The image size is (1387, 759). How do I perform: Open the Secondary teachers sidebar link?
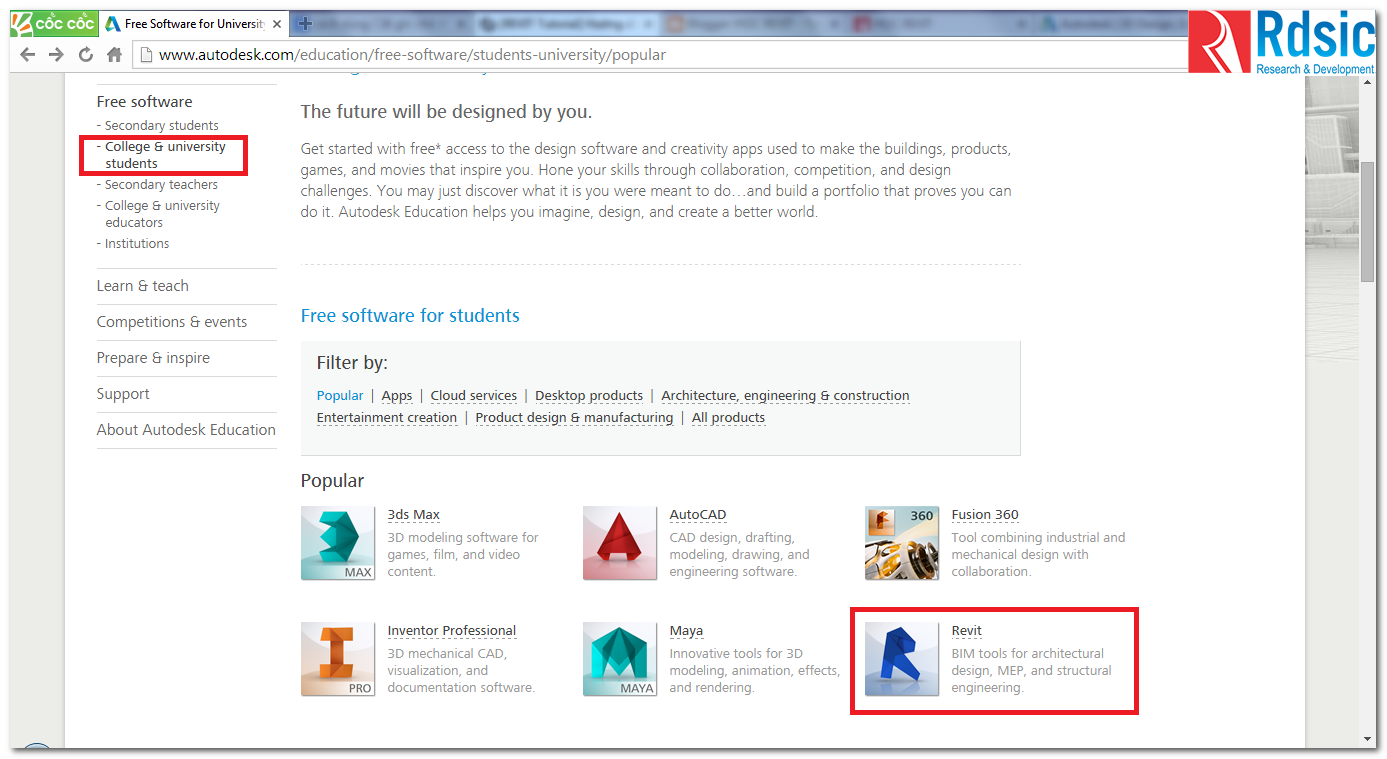tap(161, 184)
